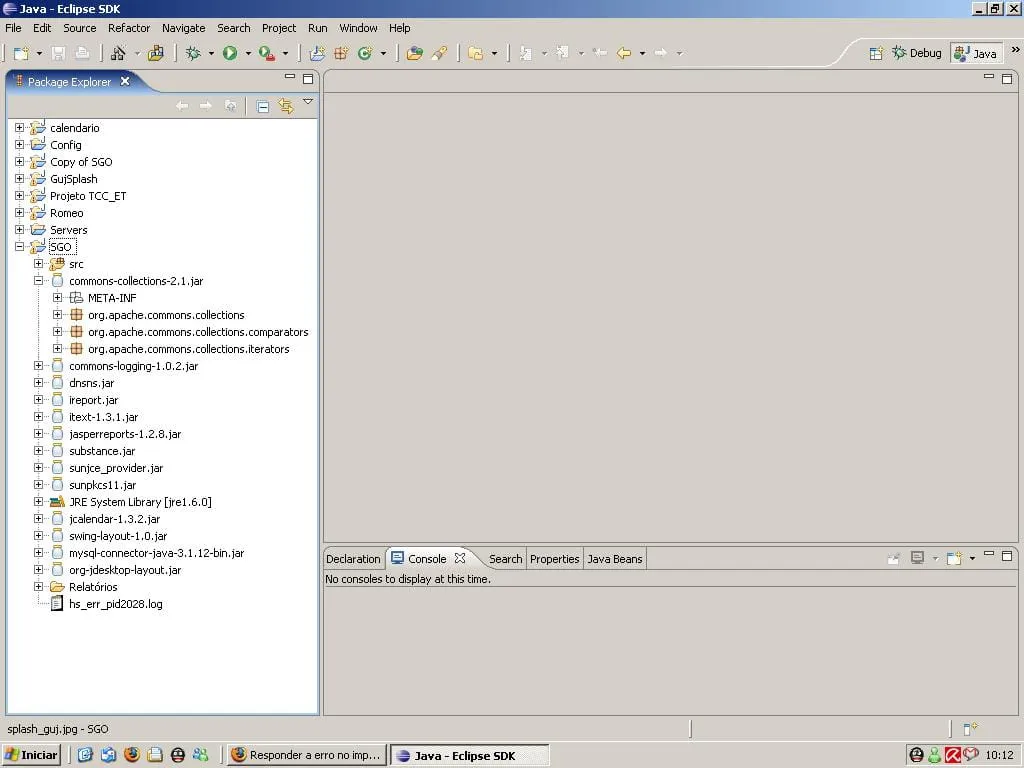
Task: Click the New Java Class icon
Action: pyautogui.click(x=365, y=53)
